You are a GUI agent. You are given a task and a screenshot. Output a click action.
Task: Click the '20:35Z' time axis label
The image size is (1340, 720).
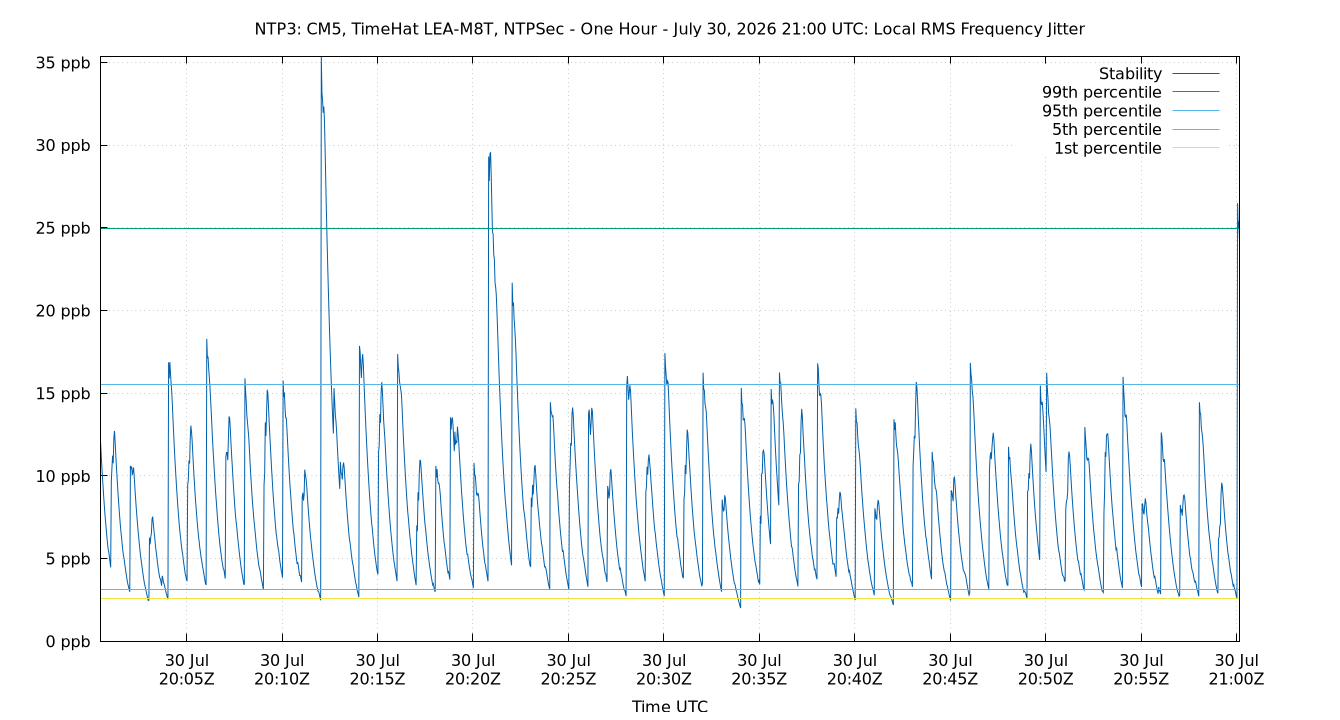click(x=759, y=678)
